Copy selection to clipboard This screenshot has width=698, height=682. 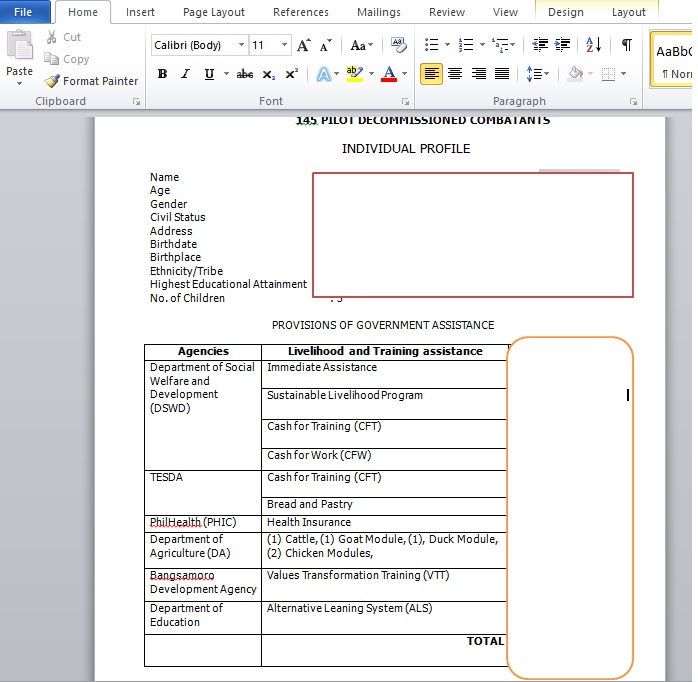pyautogui.click(x=67, y=59)
